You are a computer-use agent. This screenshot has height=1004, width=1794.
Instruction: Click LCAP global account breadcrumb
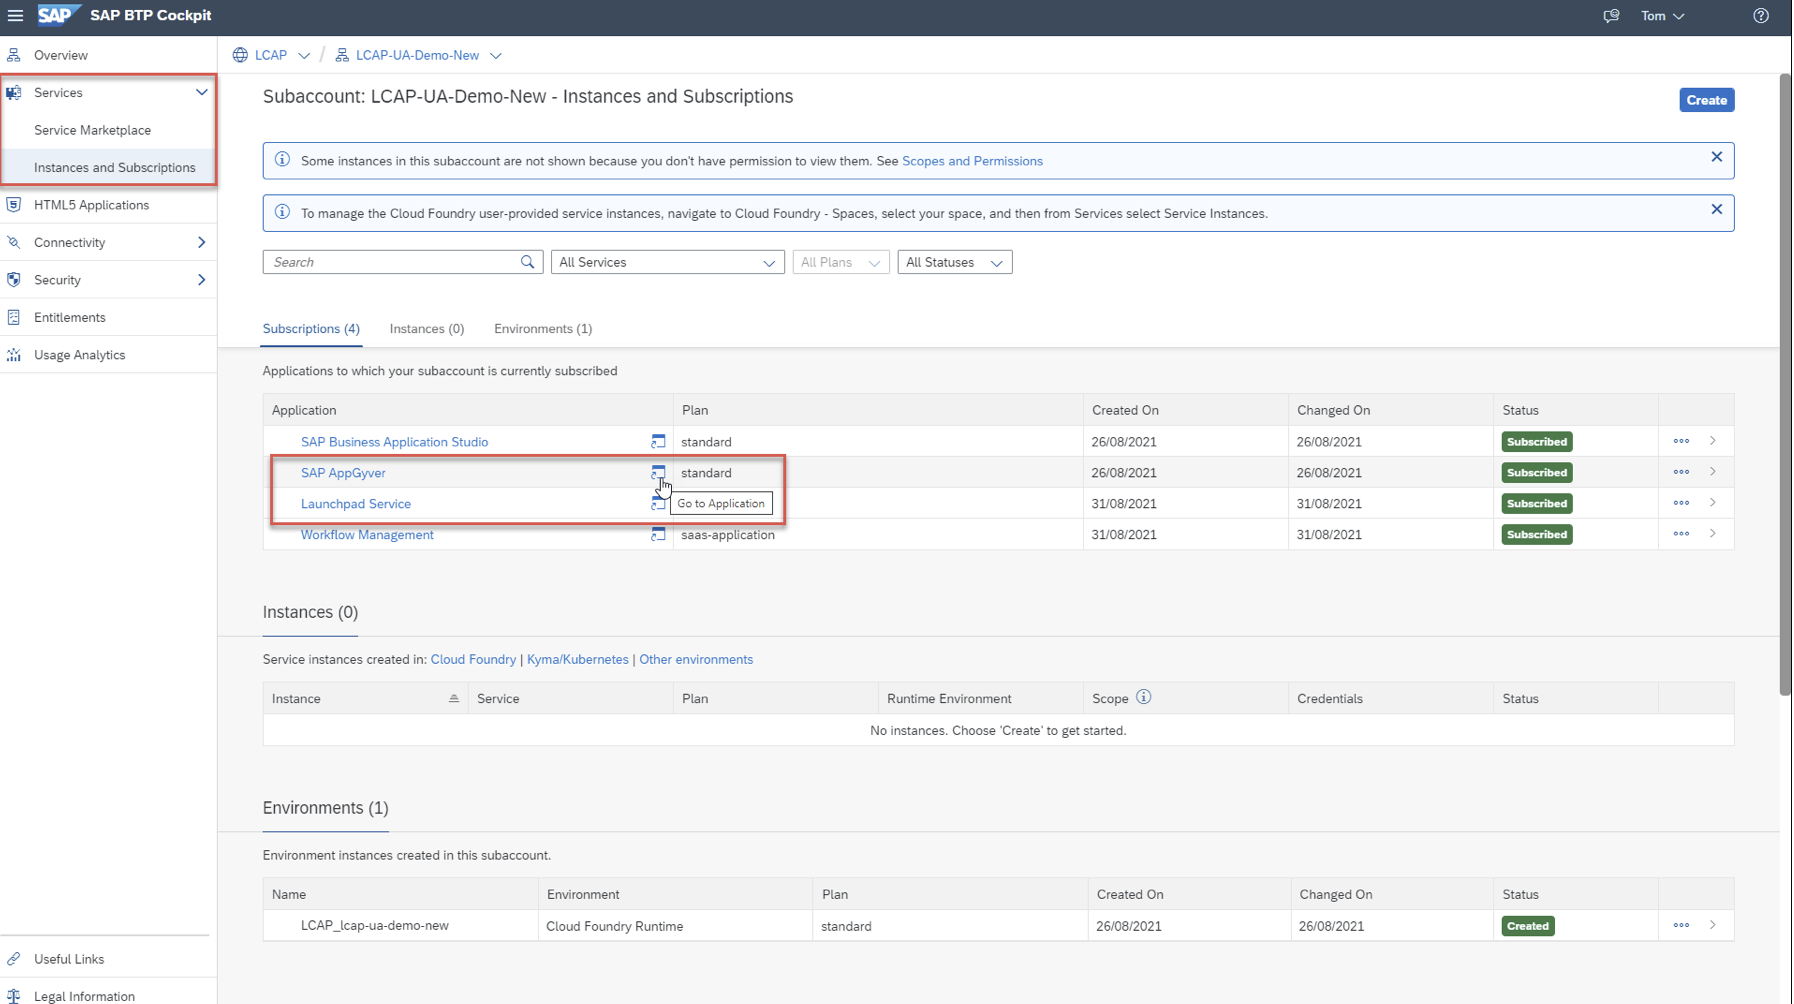point(271,55)
